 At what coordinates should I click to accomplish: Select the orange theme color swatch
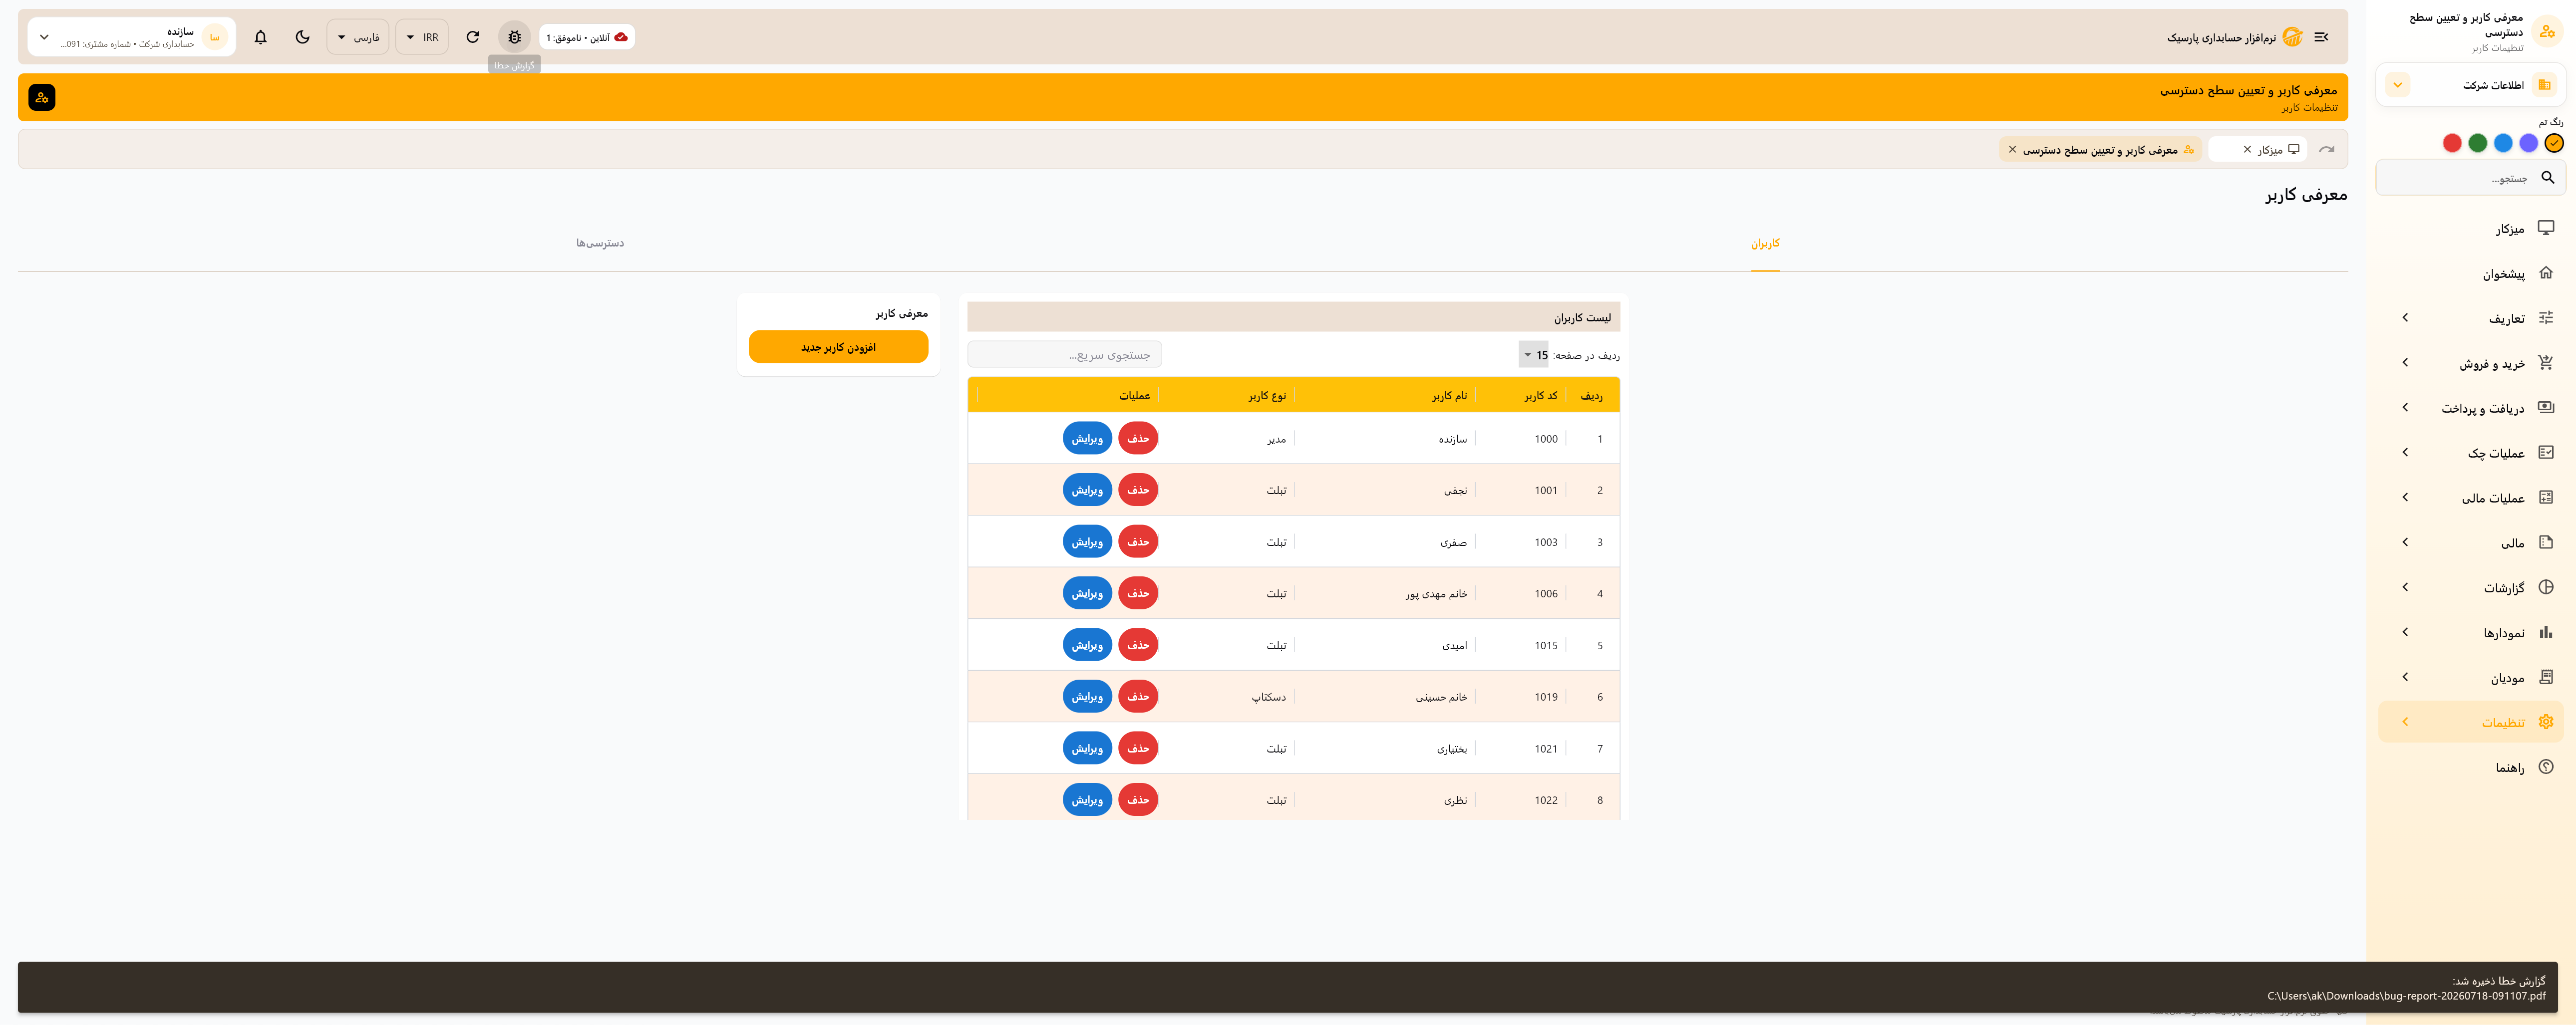pos(2554,143)
